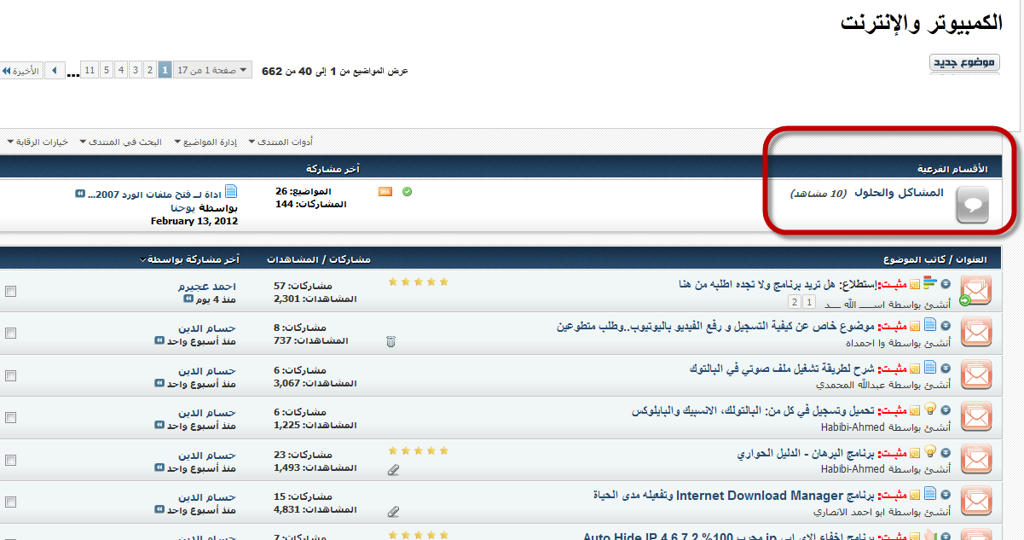This screenshot has height=540, width=1024.
Task: Expand أدوات المنتدى dropdown menu
Action: (281, 142)
